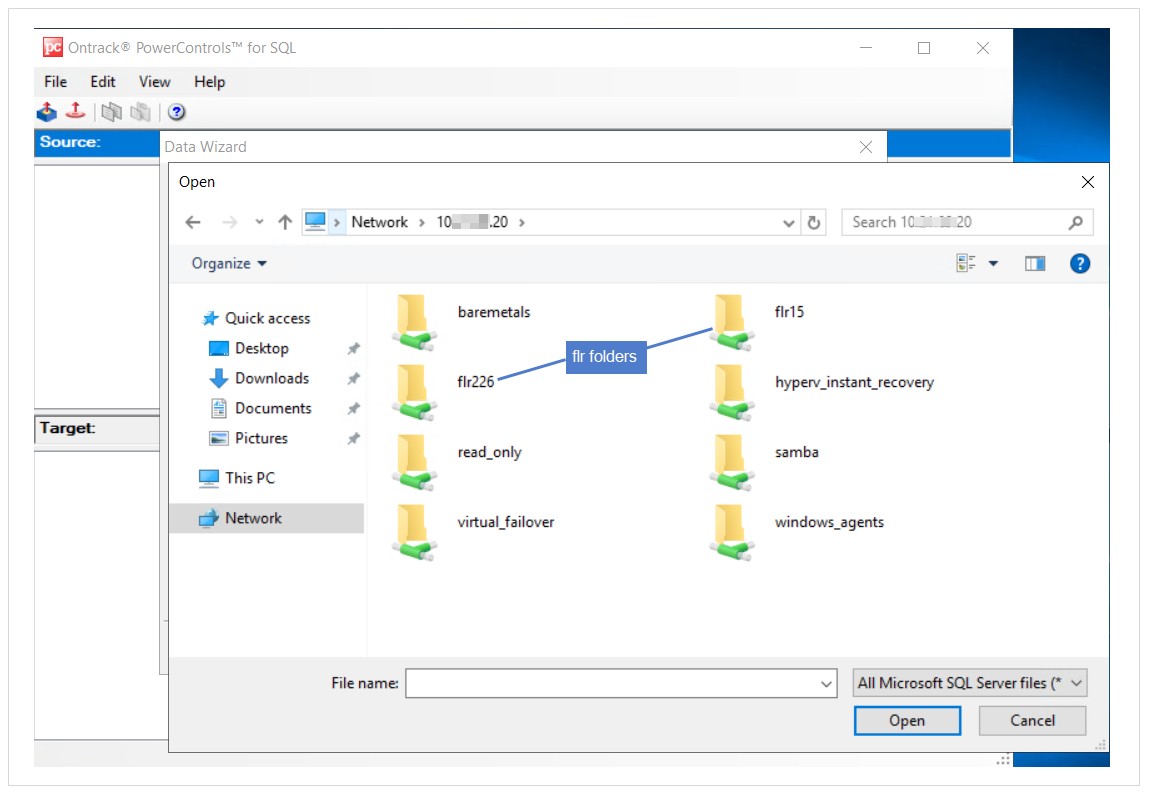Close the Data Wizard window

[x=866, y=147]
